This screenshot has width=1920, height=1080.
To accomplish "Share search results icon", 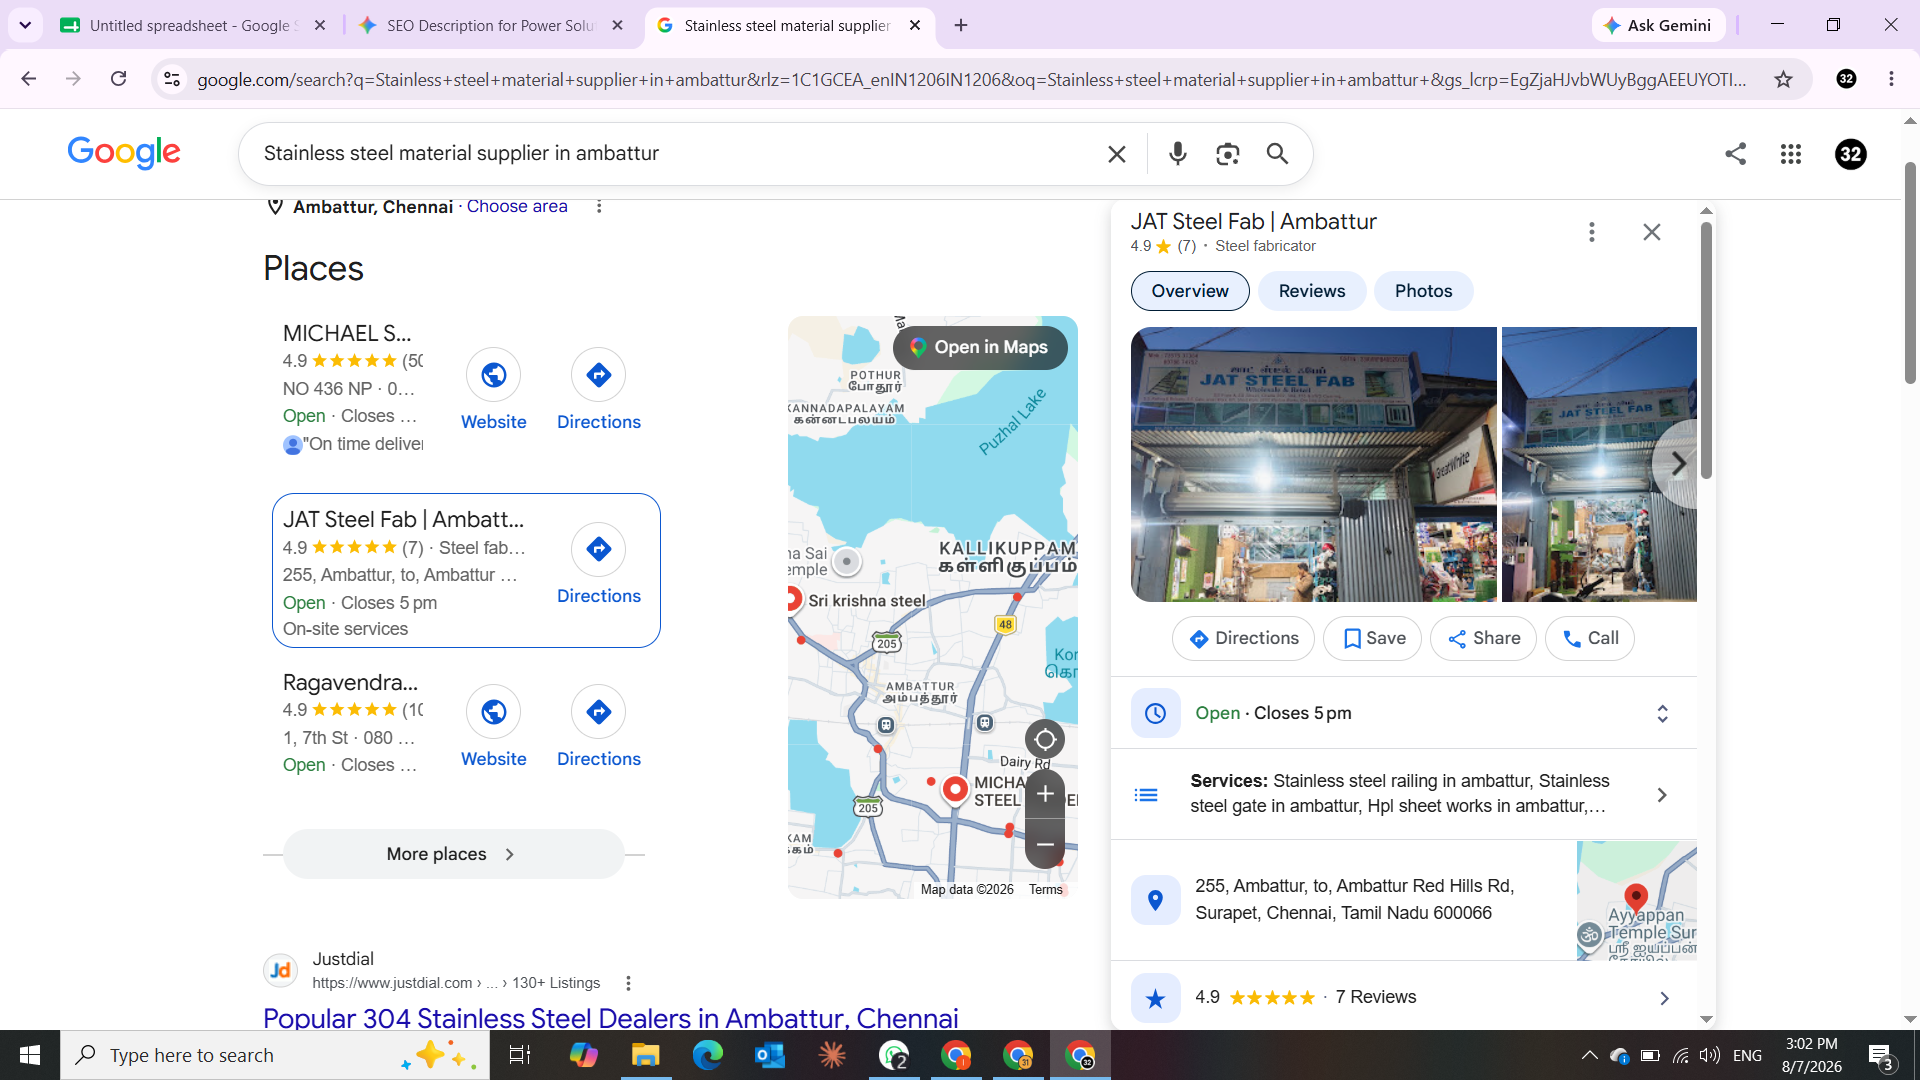I will pos(1736,154).
